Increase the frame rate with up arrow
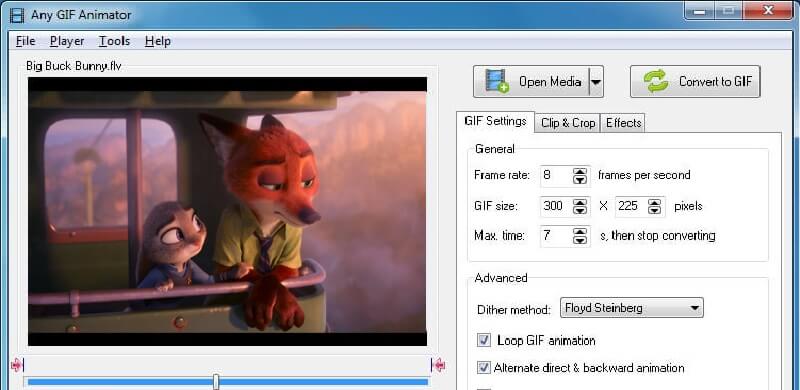The width and height of the screenshot is (800, 390). pyautogui.click(x=580, y=172)
